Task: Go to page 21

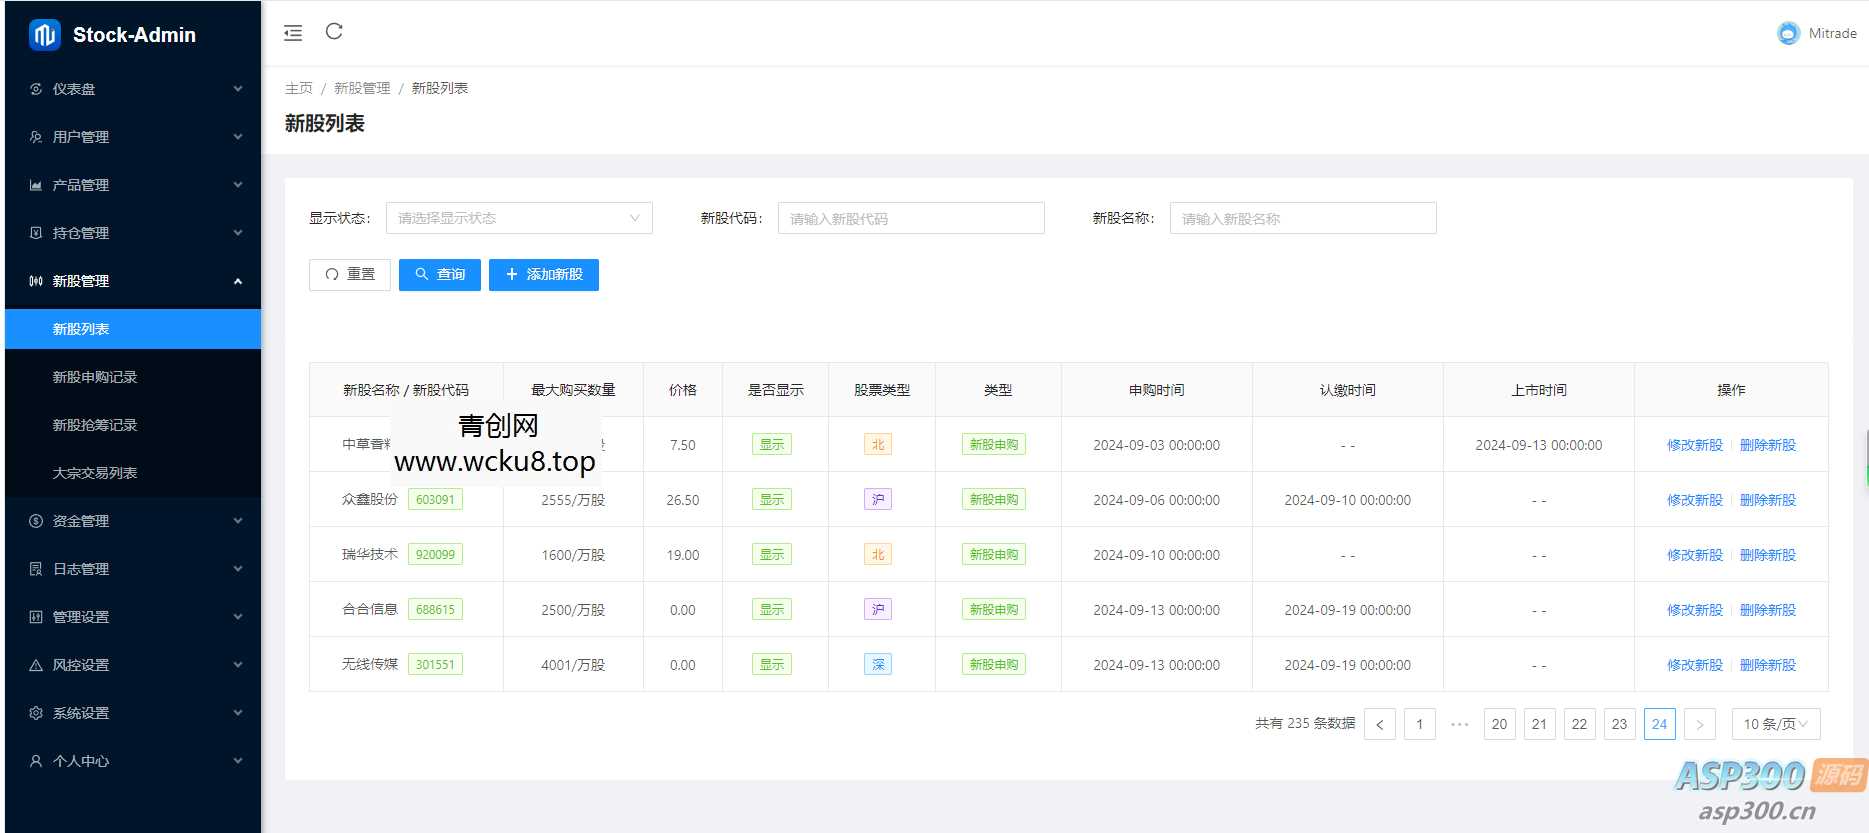Action: click(1540, 724)
